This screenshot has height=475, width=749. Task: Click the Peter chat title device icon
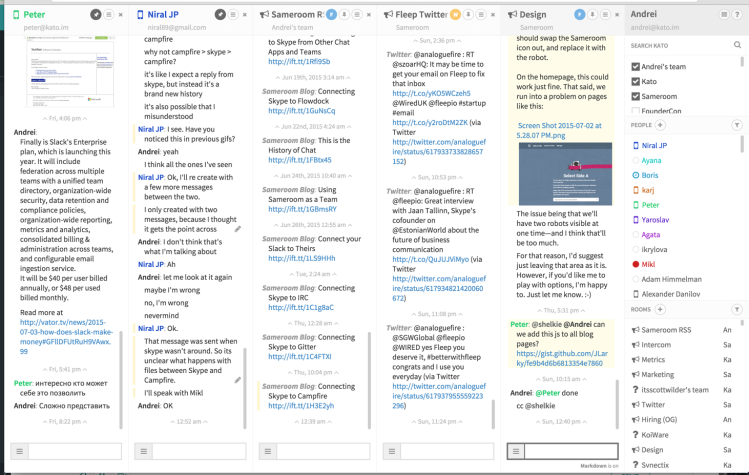[16, 15]
